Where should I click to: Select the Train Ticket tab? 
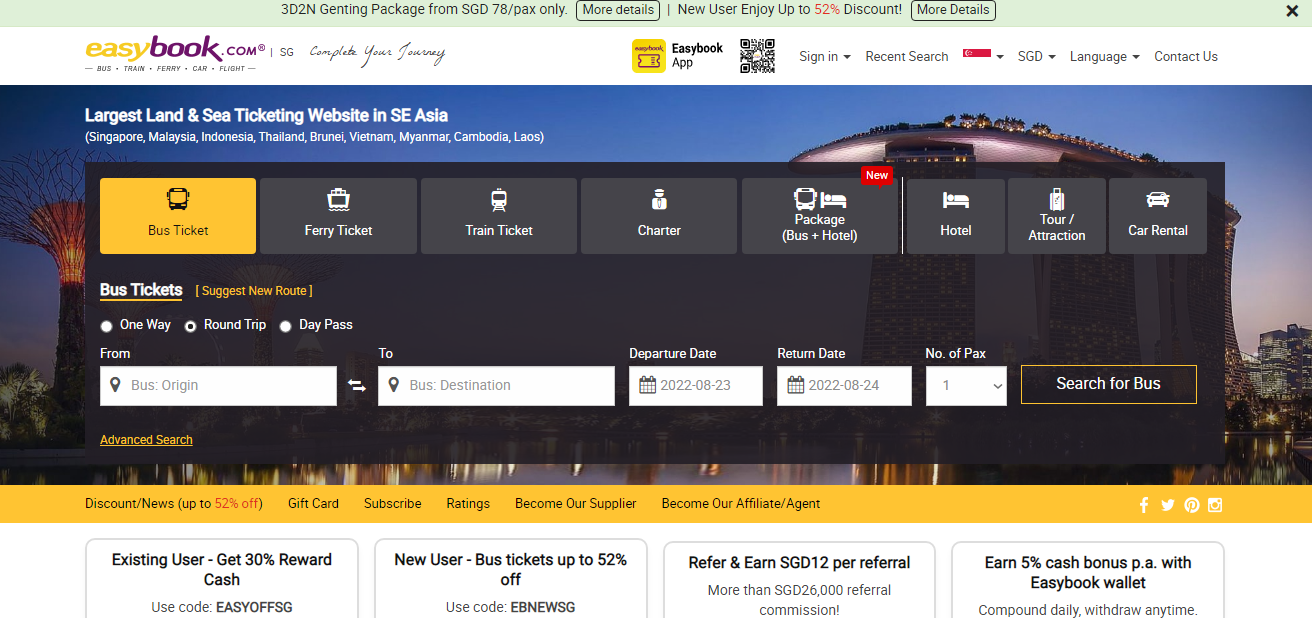click(x=499, y=216)
